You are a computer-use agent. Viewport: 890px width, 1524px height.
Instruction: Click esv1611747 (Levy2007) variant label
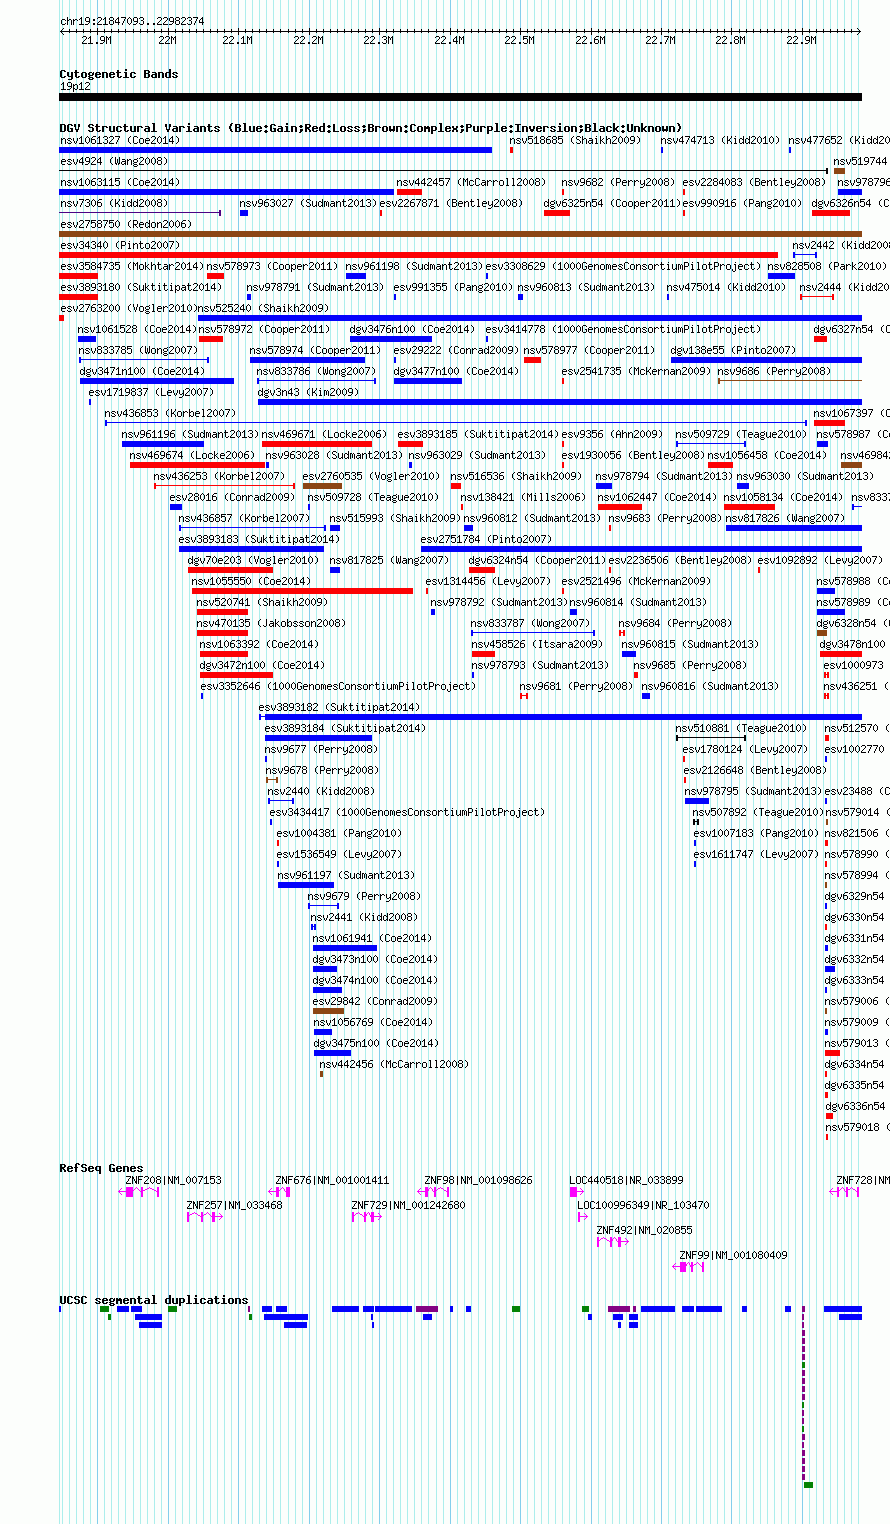point(756,855)
